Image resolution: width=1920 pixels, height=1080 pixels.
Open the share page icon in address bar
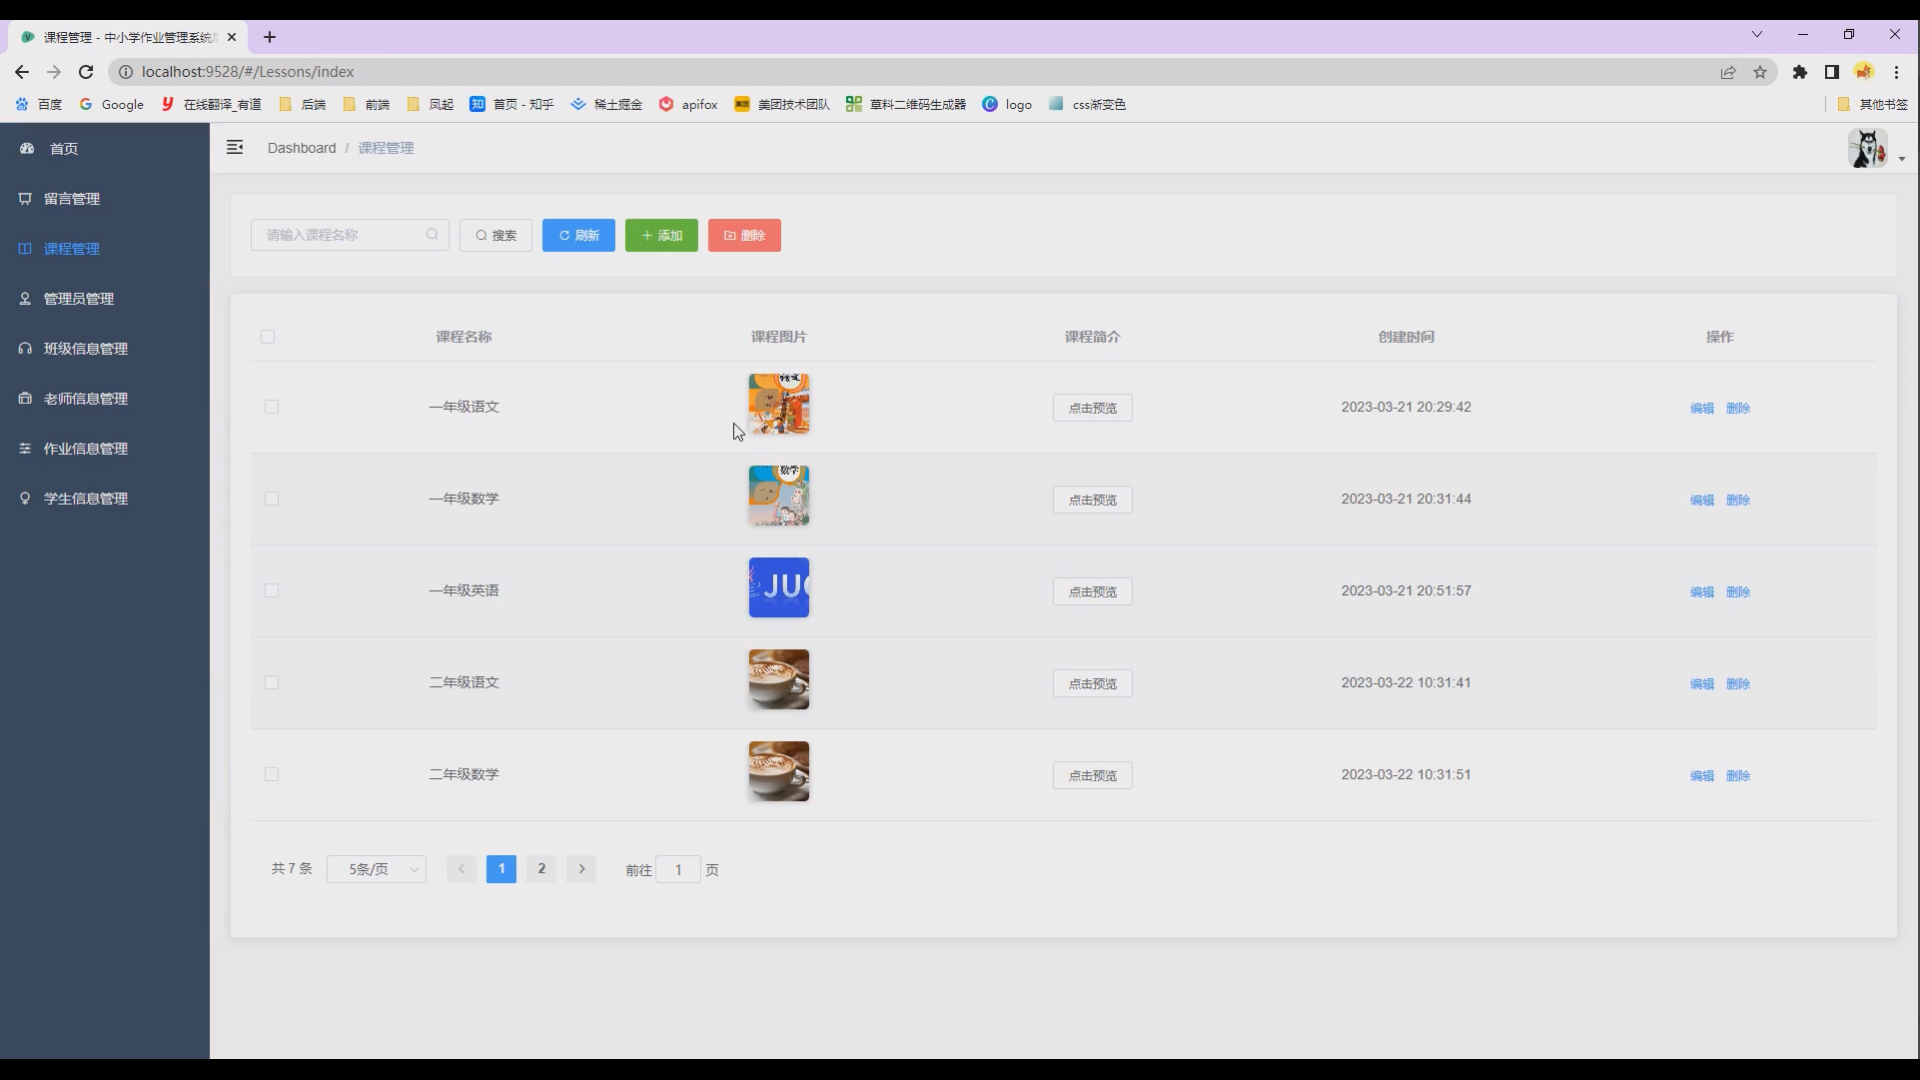click(x=1728, y=72)
